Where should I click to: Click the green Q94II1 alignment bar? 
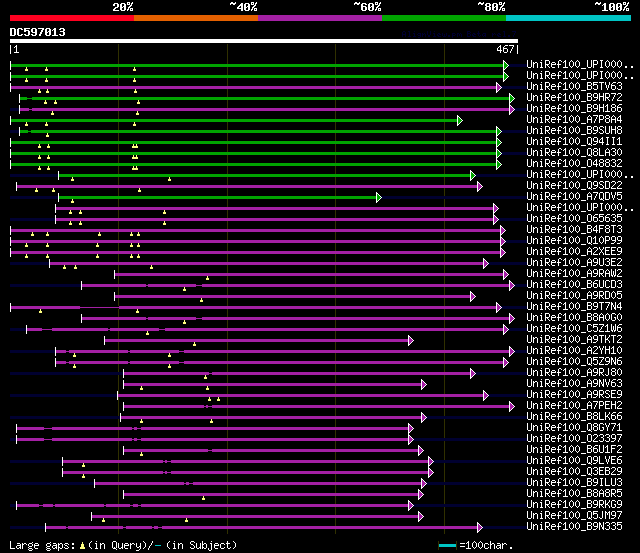(253, 142)
